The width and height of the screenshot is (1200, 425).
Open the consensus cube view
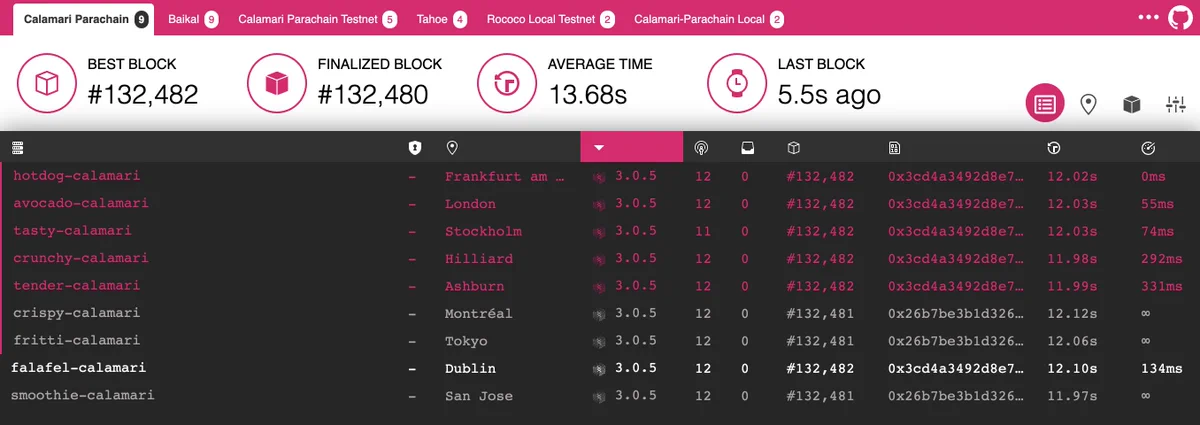(x=1131, y=104)
